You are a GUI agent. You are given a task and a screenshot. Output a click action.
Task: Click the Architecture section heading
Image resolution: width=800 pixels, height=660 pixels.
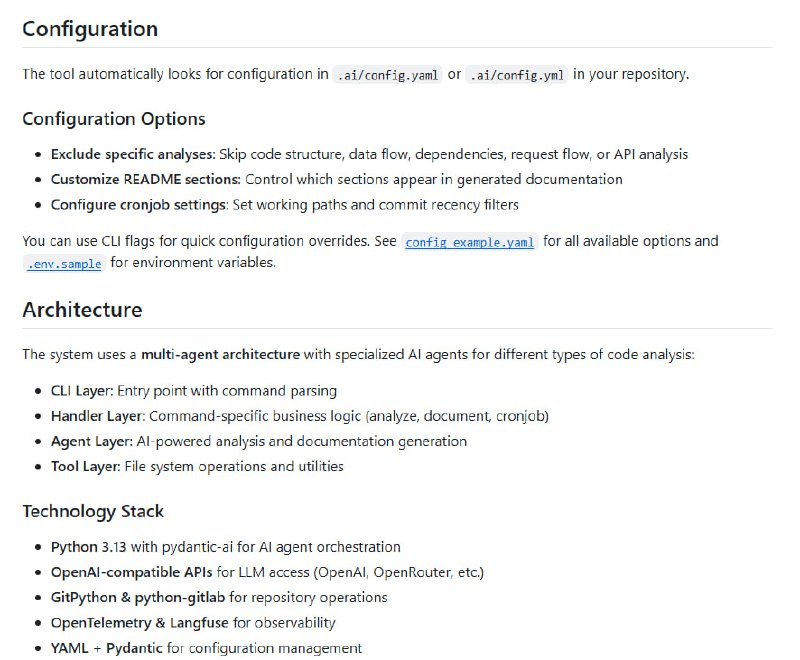(x=82, y=309)
